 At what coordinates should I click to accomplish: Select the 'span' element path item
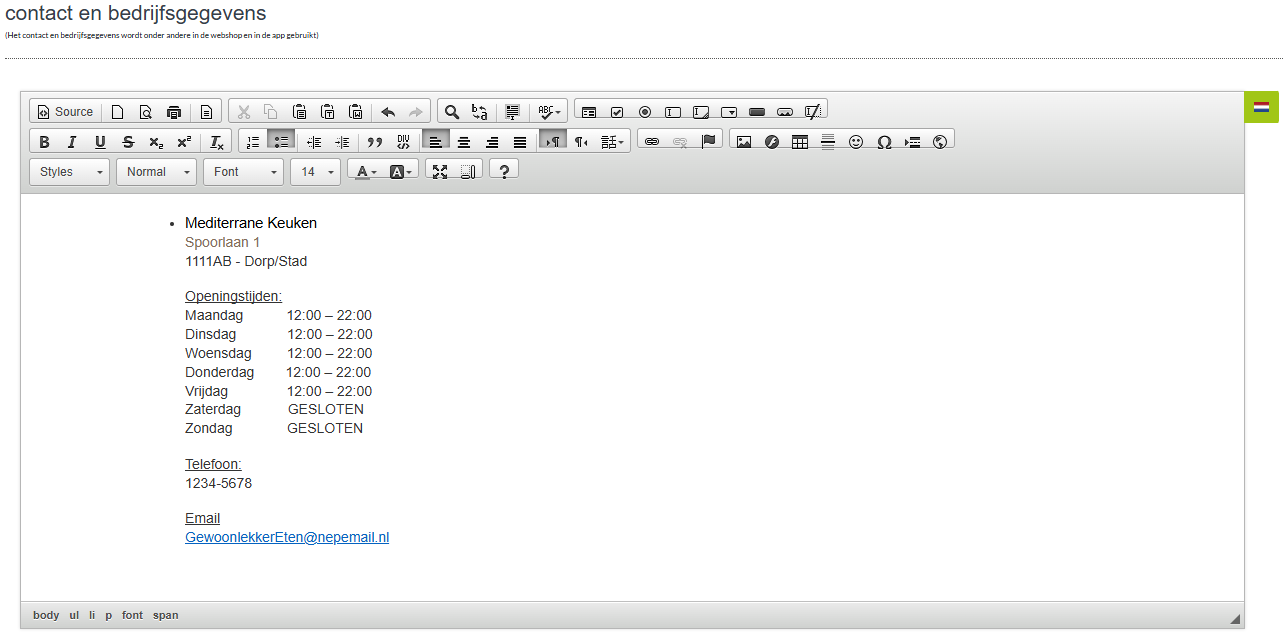tap(166, 615)
